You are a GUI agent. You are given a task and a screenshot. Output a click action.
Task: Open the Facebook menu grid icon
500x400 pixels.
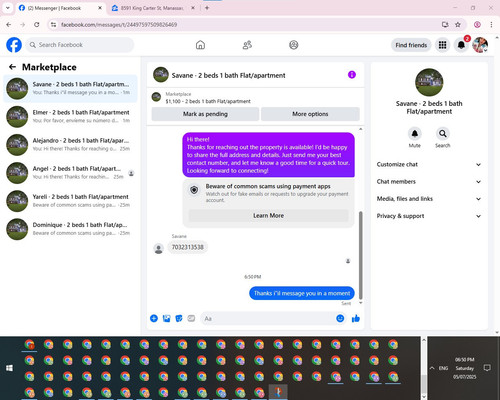click(x=442, y=45)
